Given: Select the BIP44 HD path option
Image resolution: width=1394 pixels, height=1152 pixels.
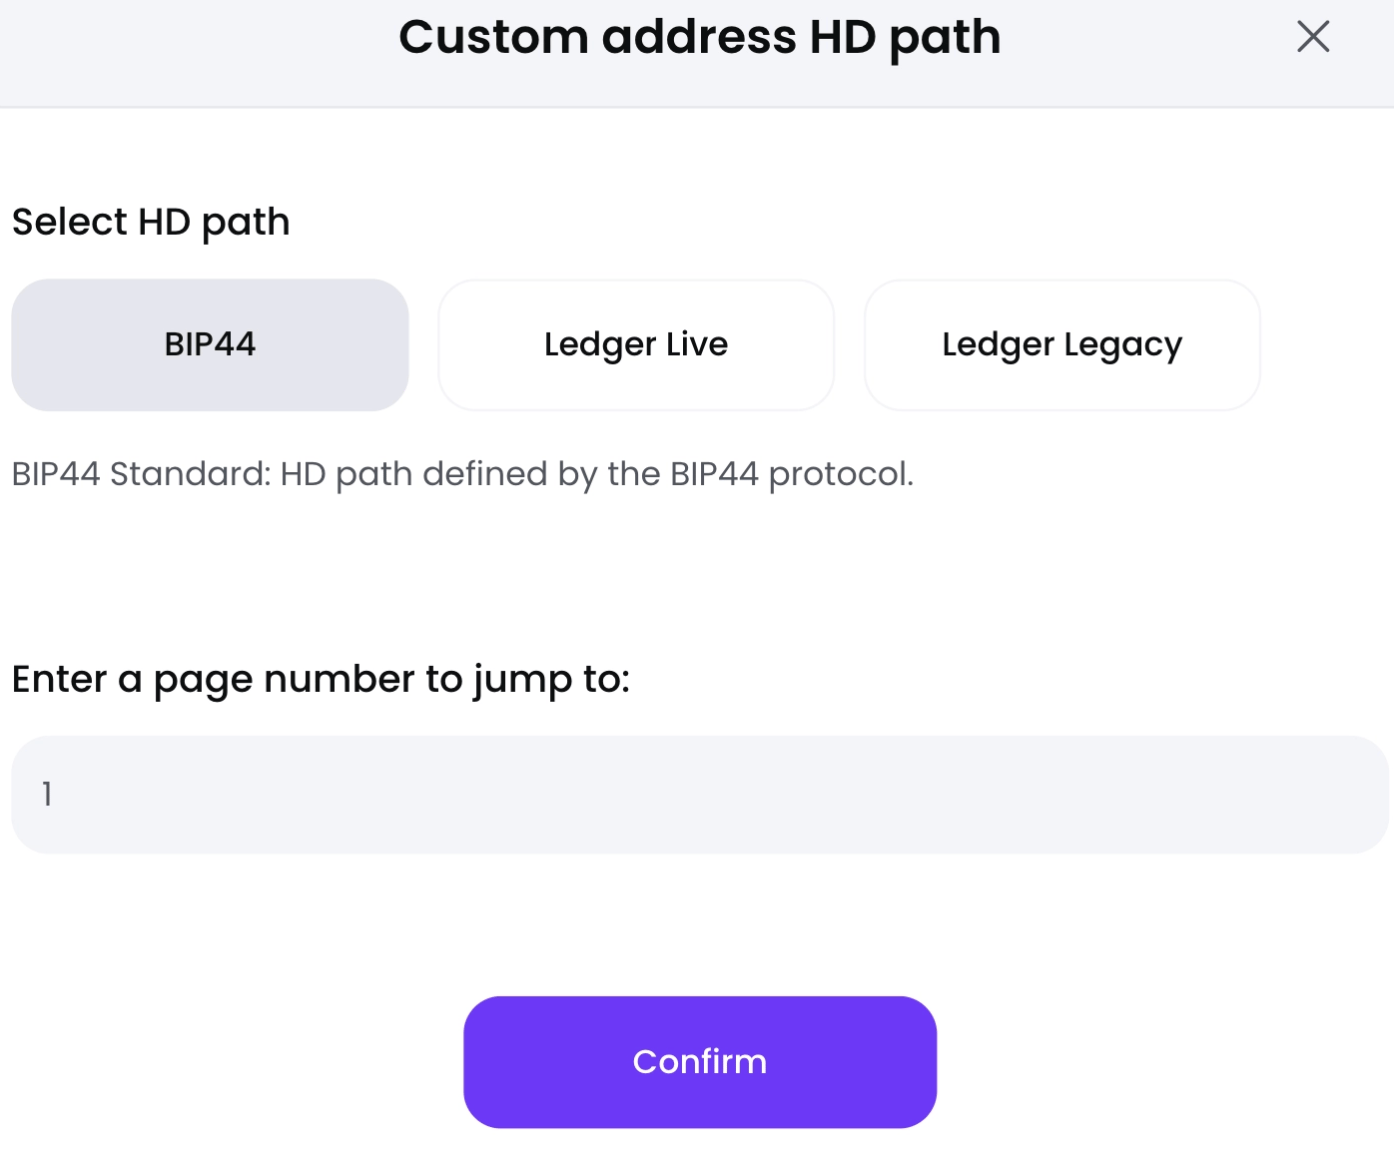Looking at the screenshot, I should [x=210, y=345].
